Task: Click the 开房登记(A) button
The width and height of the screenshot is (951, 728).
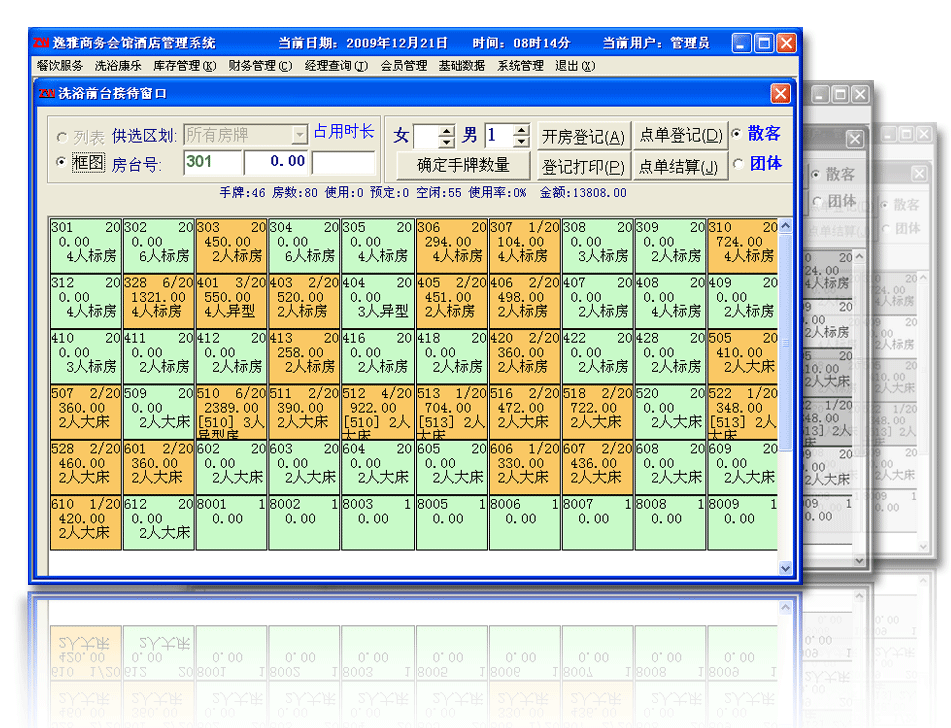Action: pyautogui.click(x=583, y=136)
